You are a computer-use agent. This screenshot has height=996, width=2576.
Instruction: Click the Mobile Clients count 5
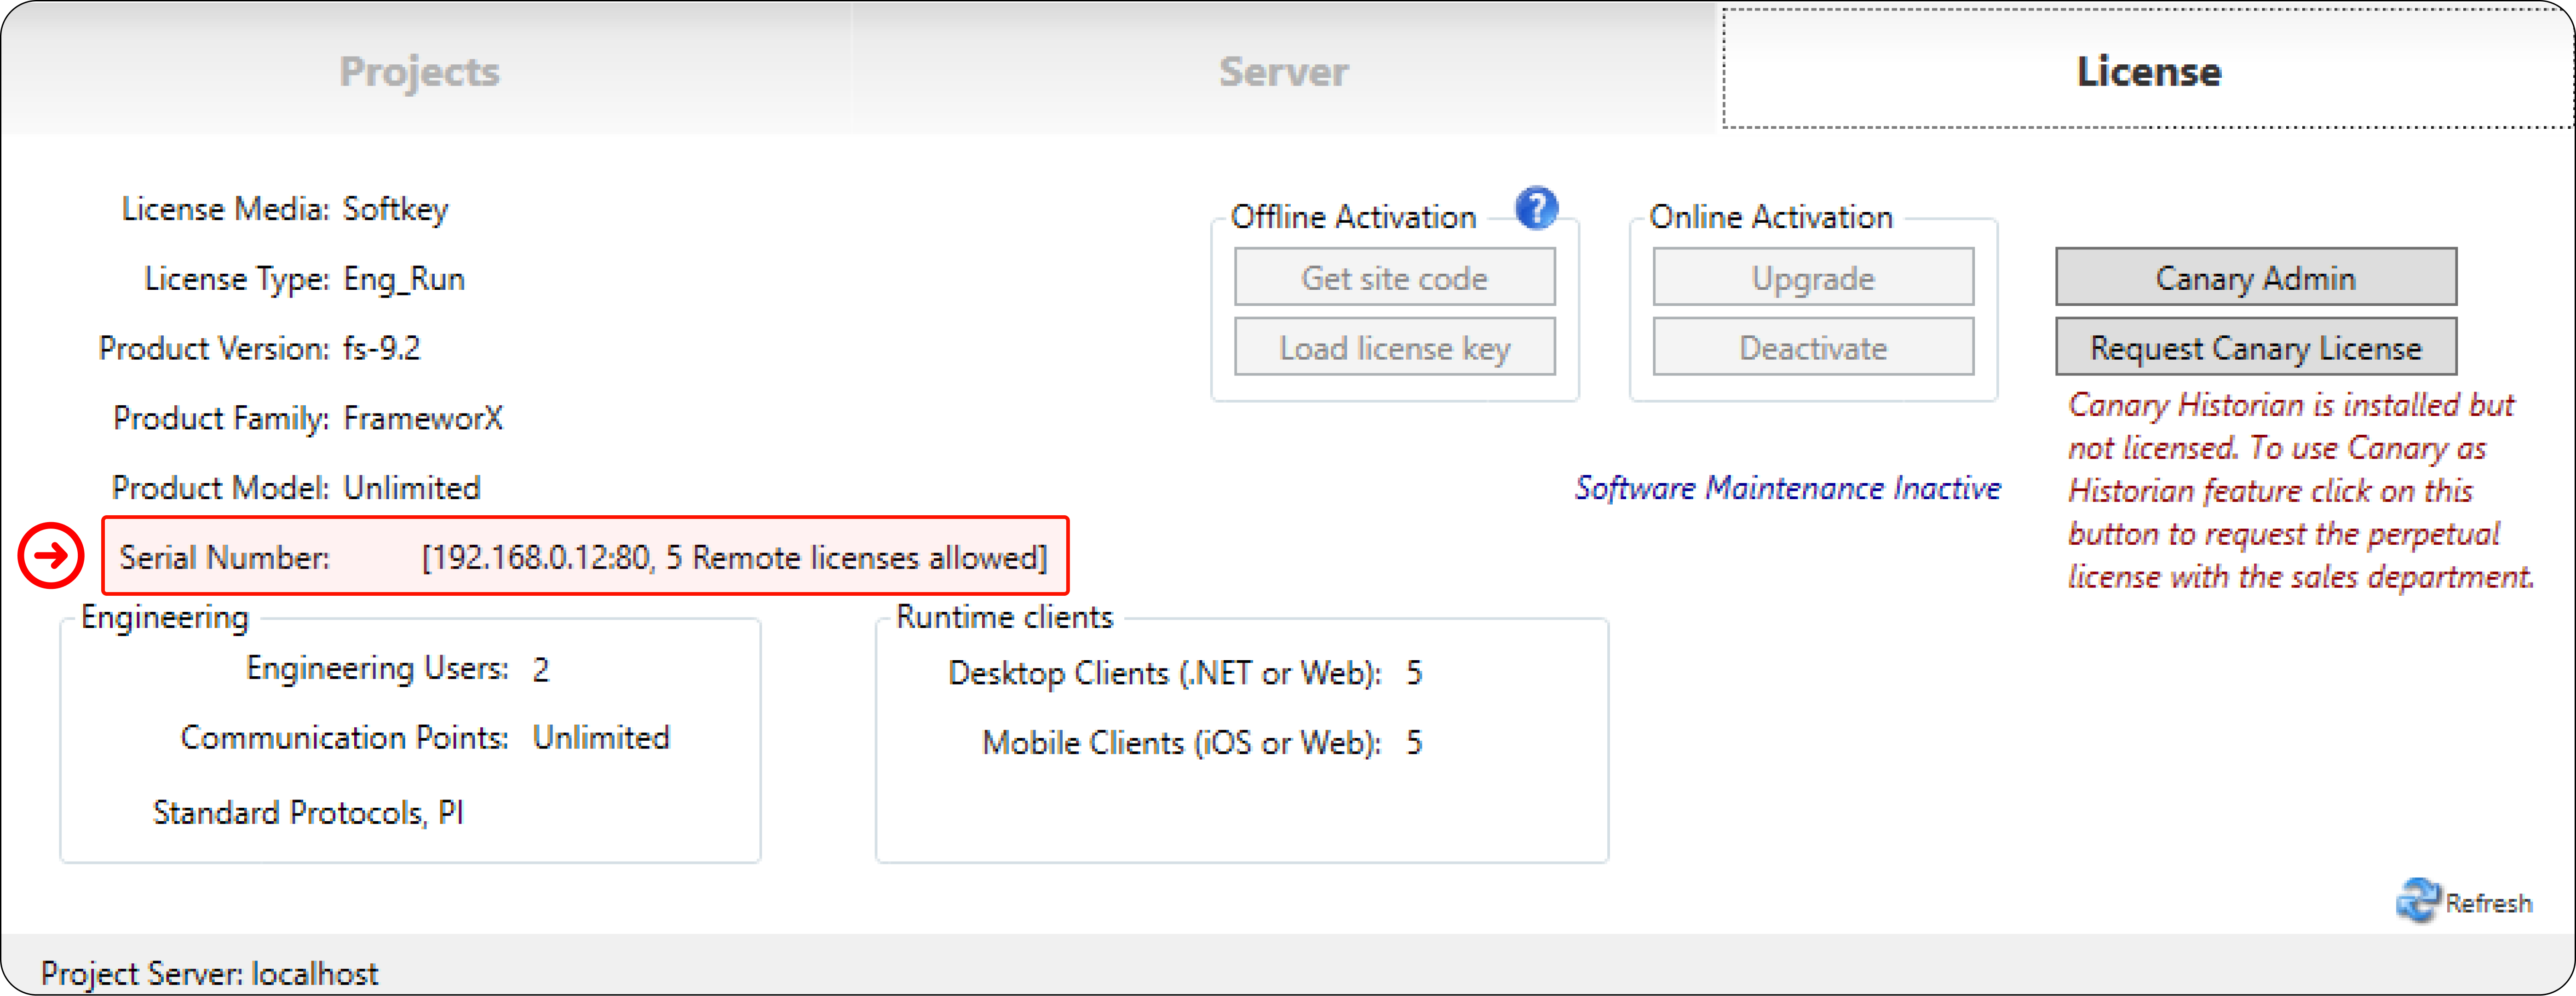coord(1413,743)
